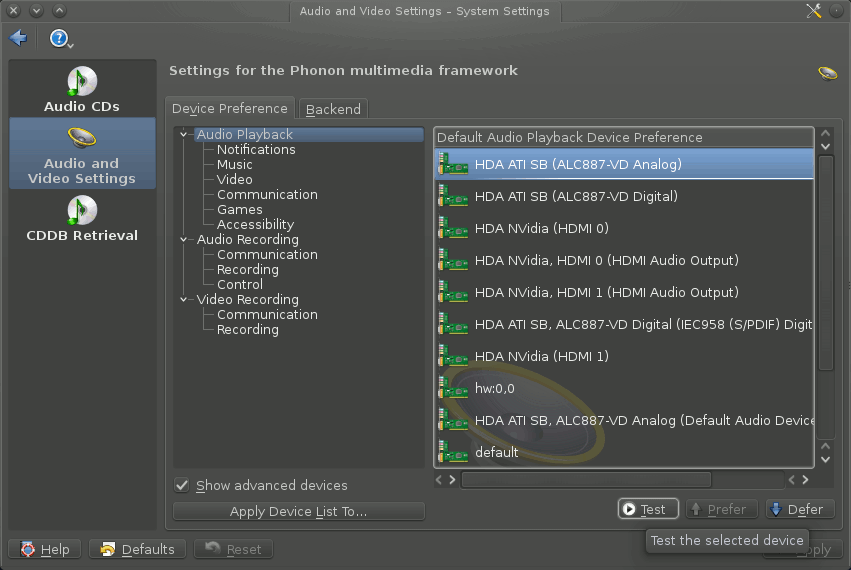851x570 pixels.
Task: Click the back arrow in the toolbar
Action: click(18, 38)
